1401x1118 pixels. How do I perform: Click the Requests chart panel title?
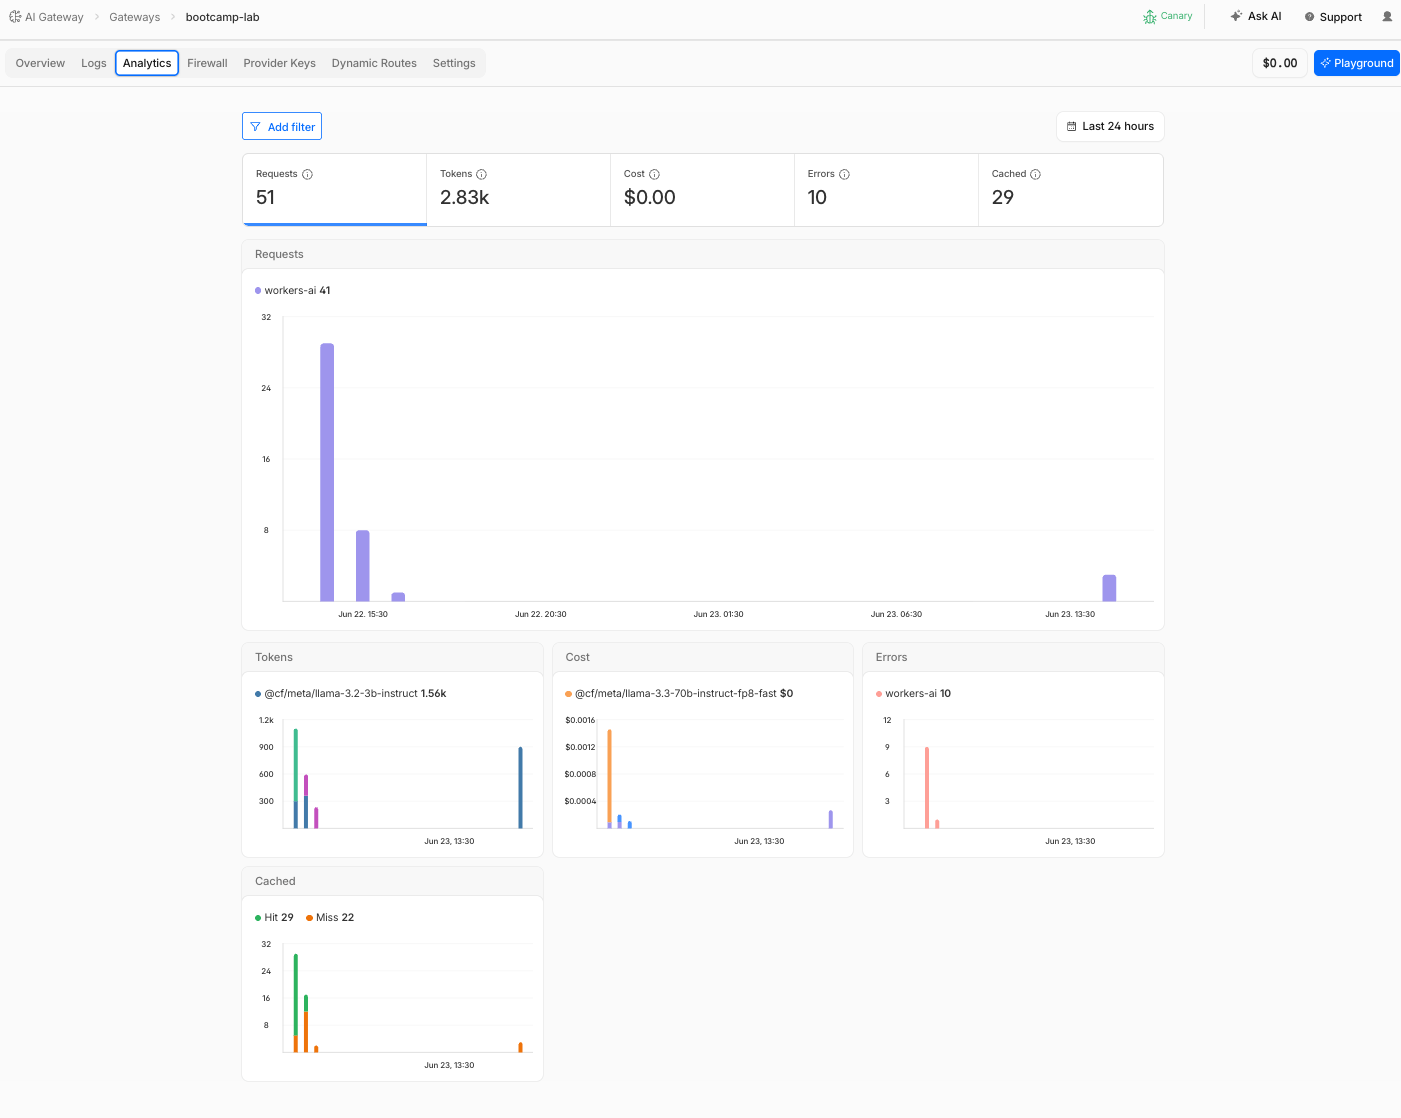(279, 255)
